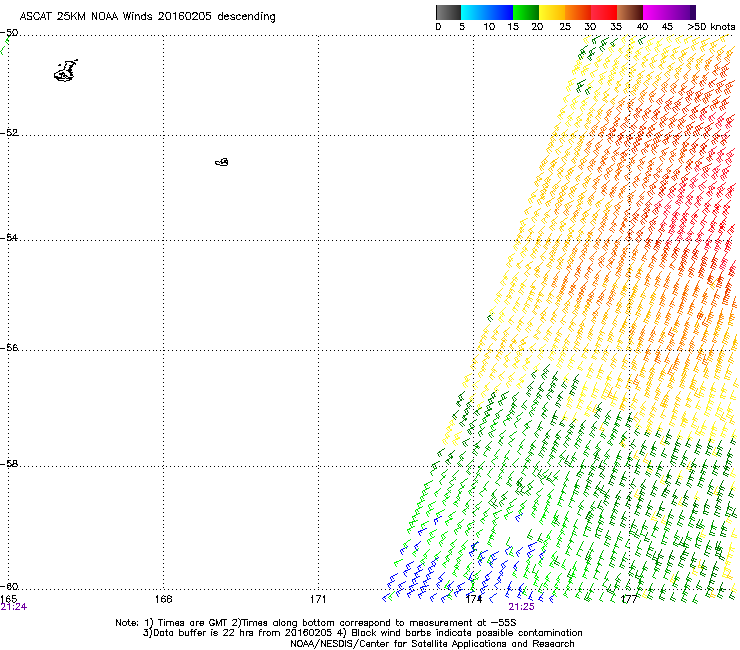This screenshot has height=650, width=740.
Task: Click the '177' longitude axis label
Action: point(629,599)
